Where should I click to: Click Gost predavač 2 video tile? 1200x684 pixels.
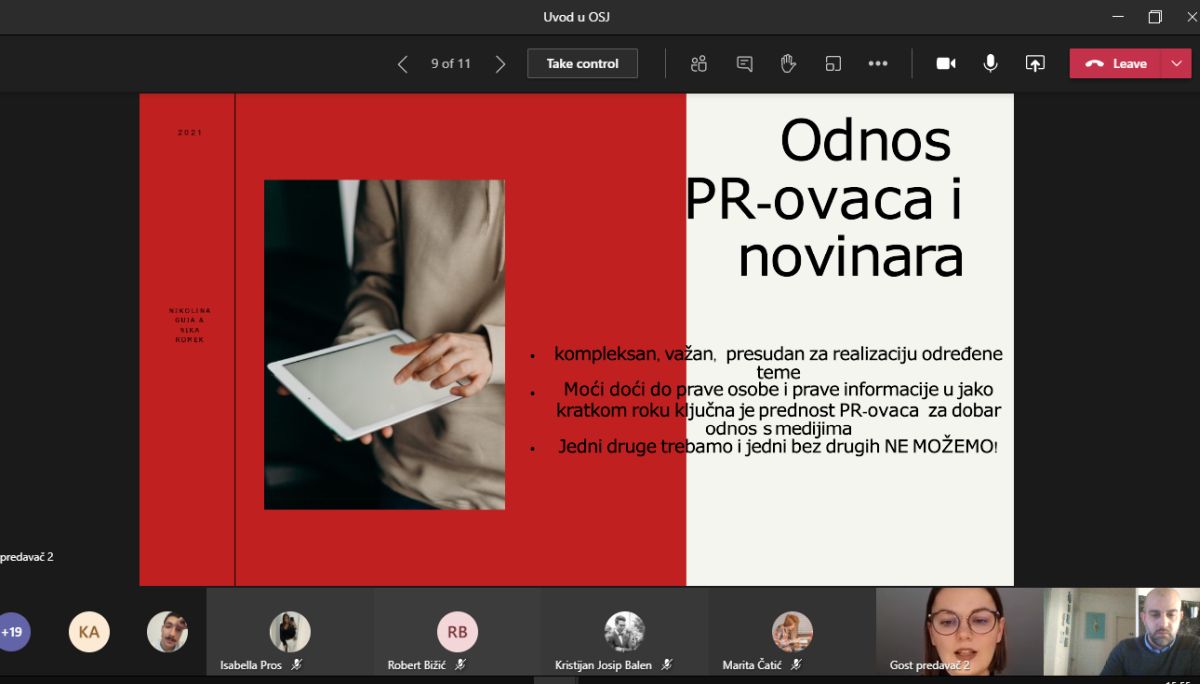(959, 630)
